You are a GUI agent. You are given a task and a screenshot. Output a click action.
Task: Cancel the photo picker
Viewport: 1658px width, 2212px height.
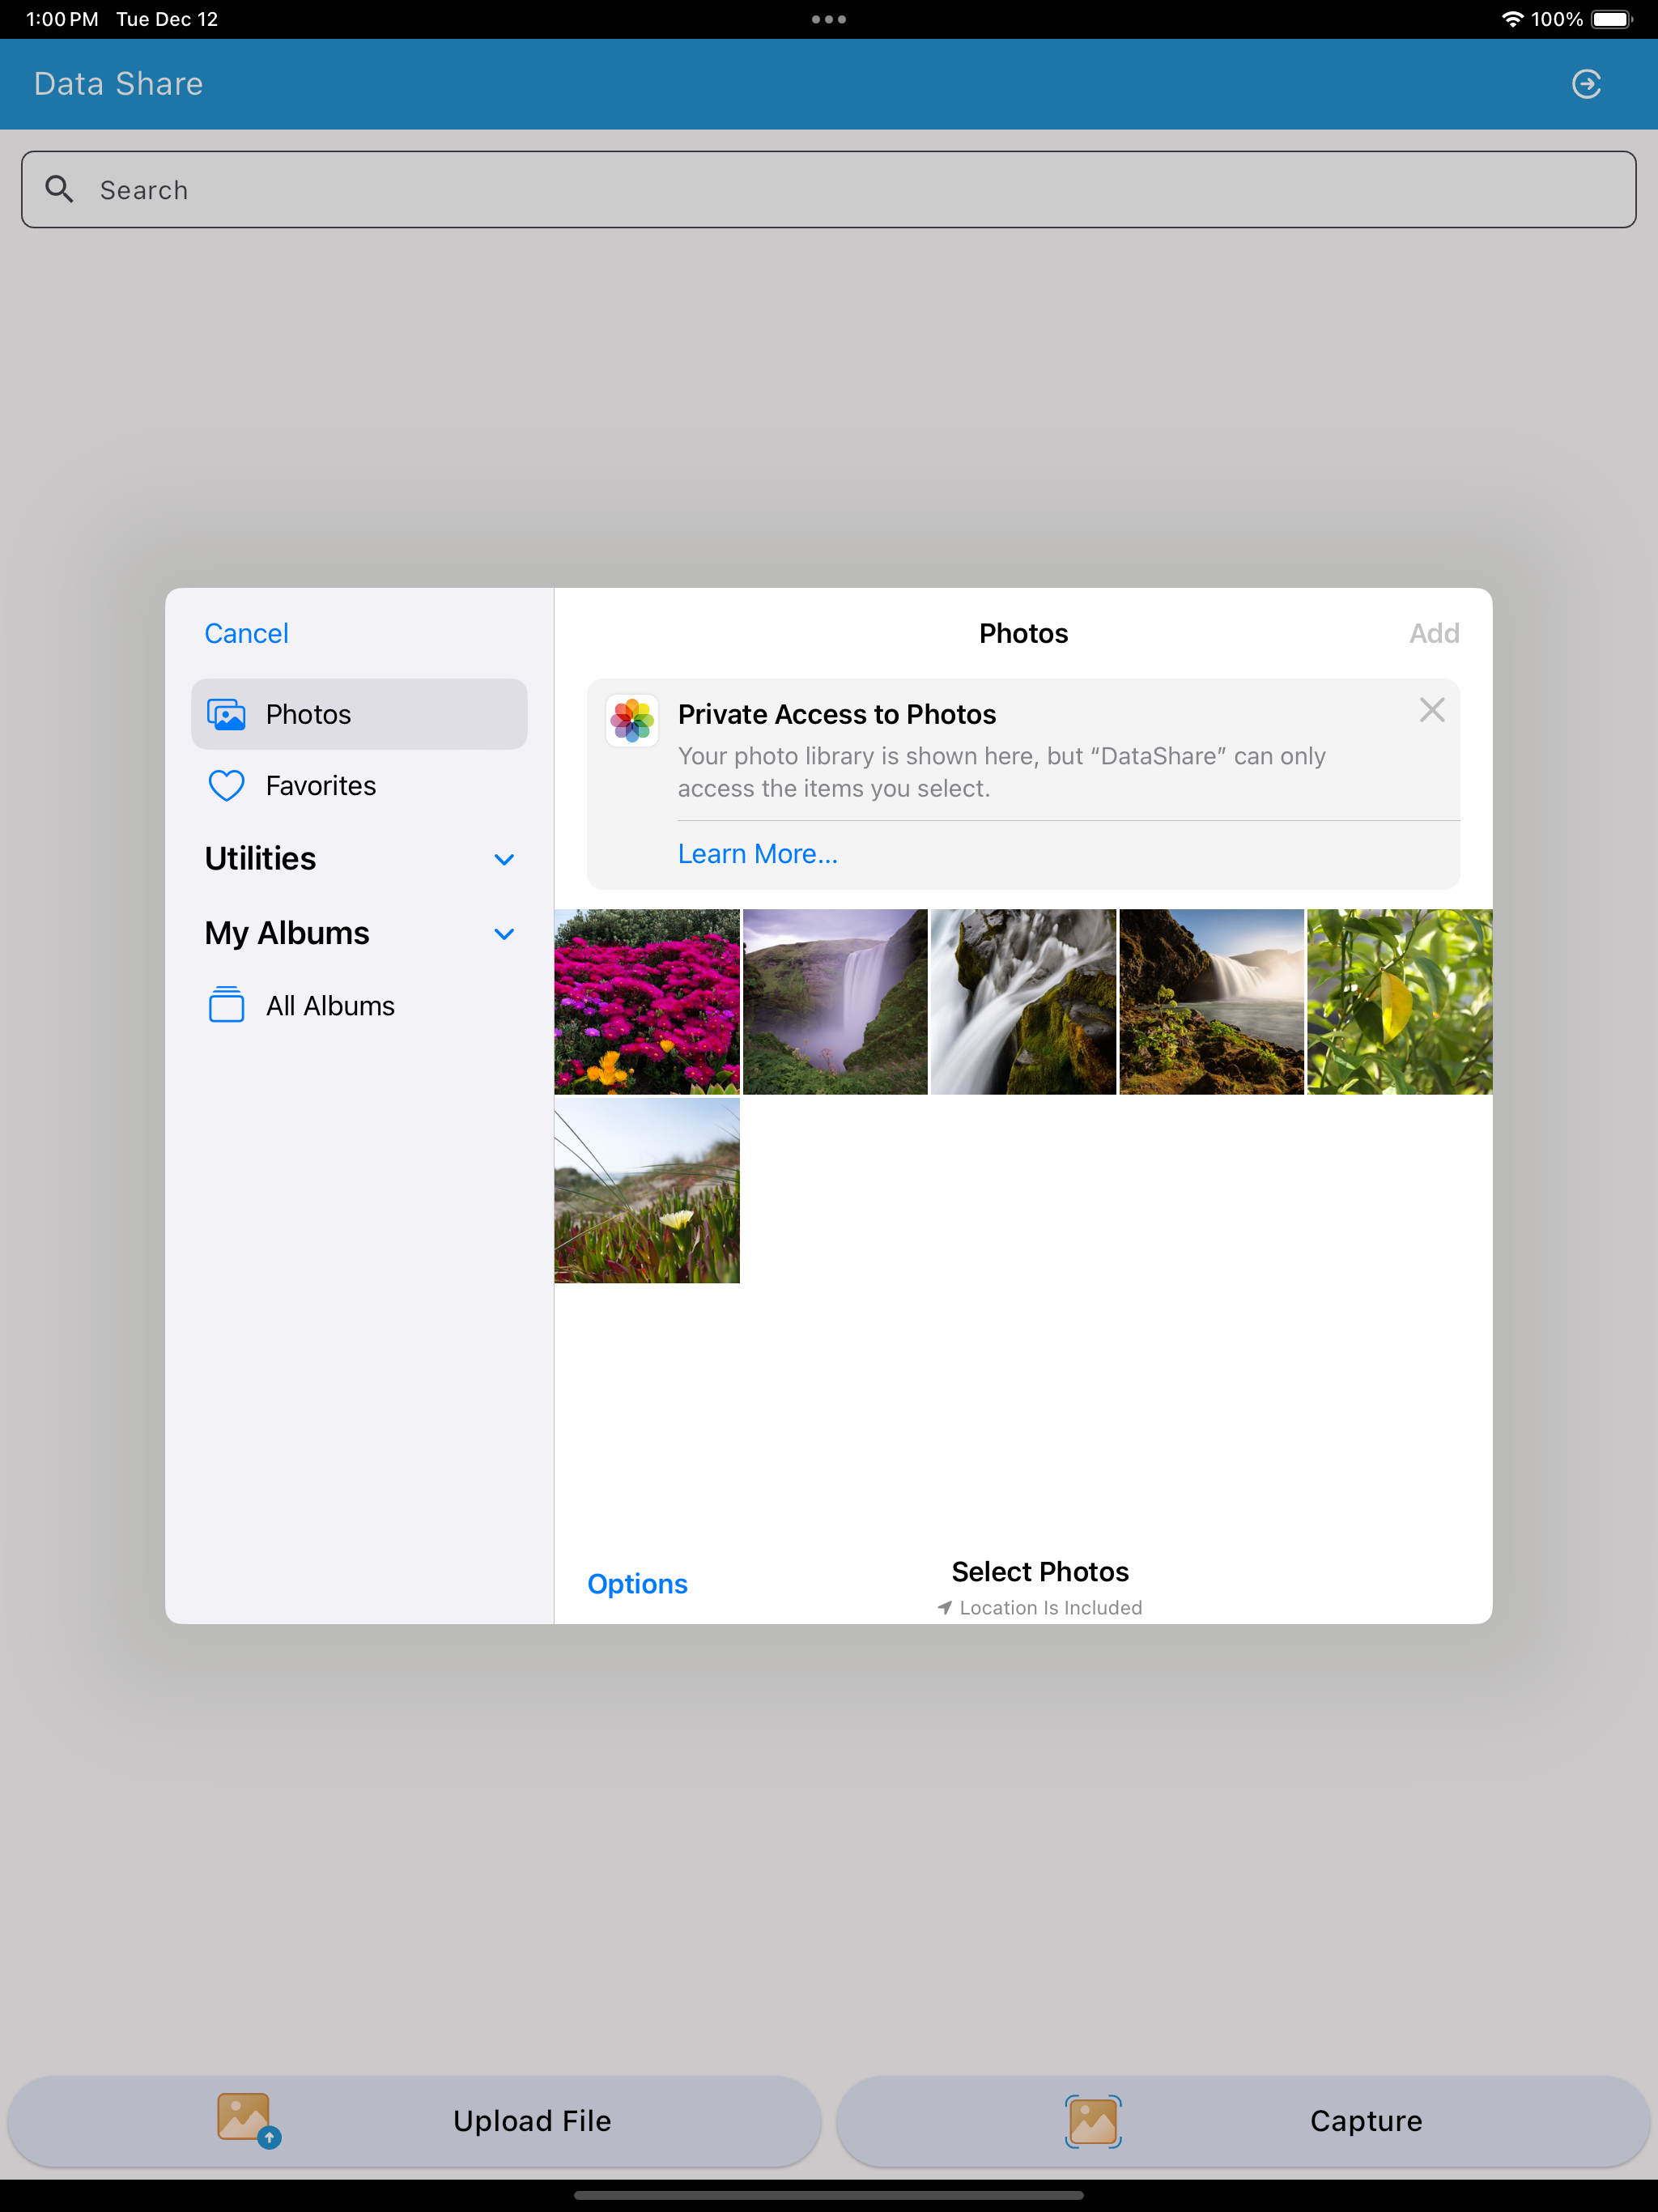tap(246, 633)
